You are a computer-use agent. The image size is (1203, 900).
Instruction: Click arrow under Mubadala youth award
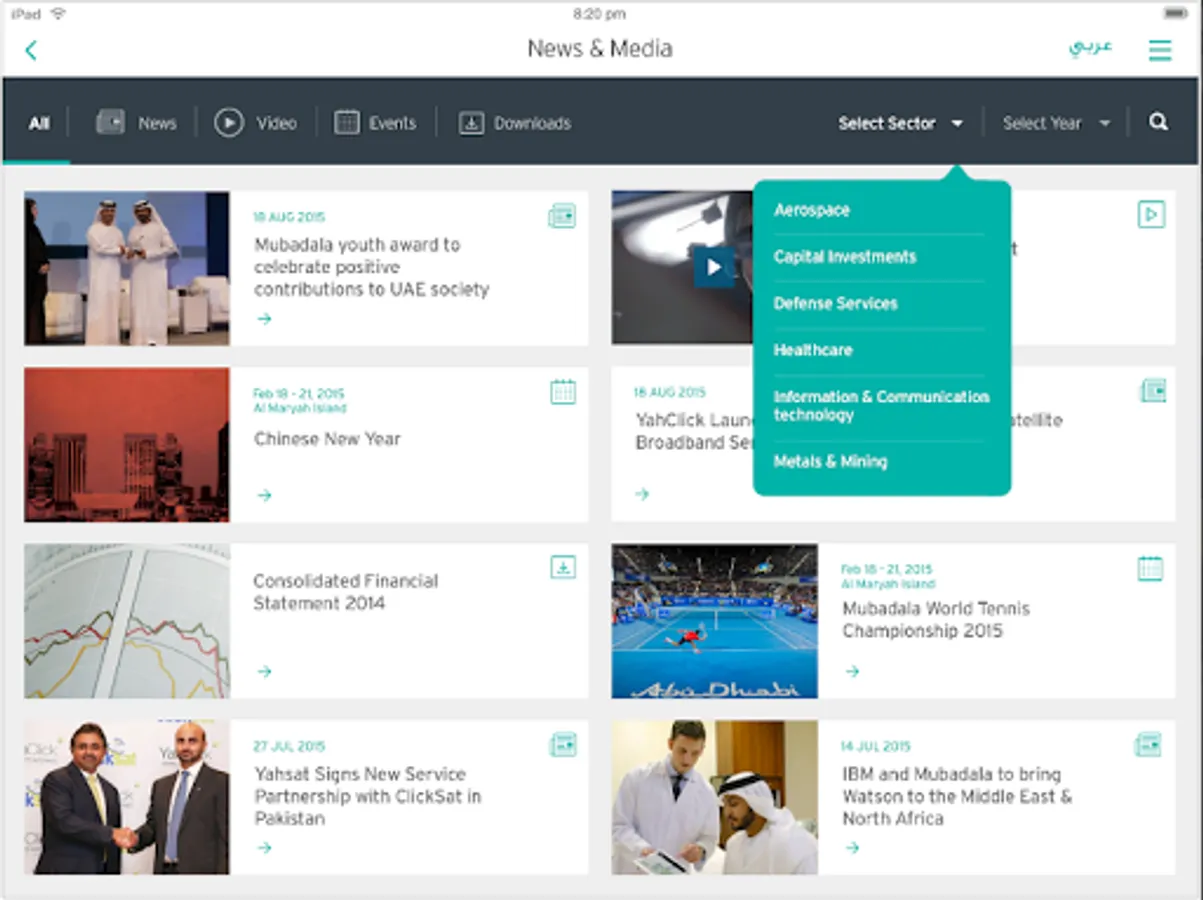tap(264, 319)
